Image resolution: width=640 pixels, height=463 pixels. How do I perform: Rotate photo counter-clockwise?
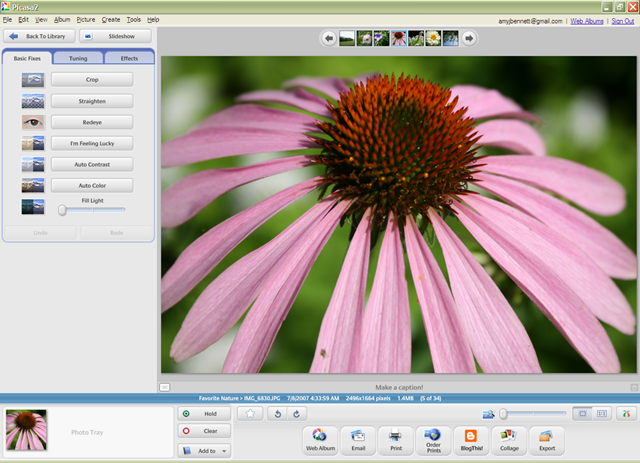[279, 413]
